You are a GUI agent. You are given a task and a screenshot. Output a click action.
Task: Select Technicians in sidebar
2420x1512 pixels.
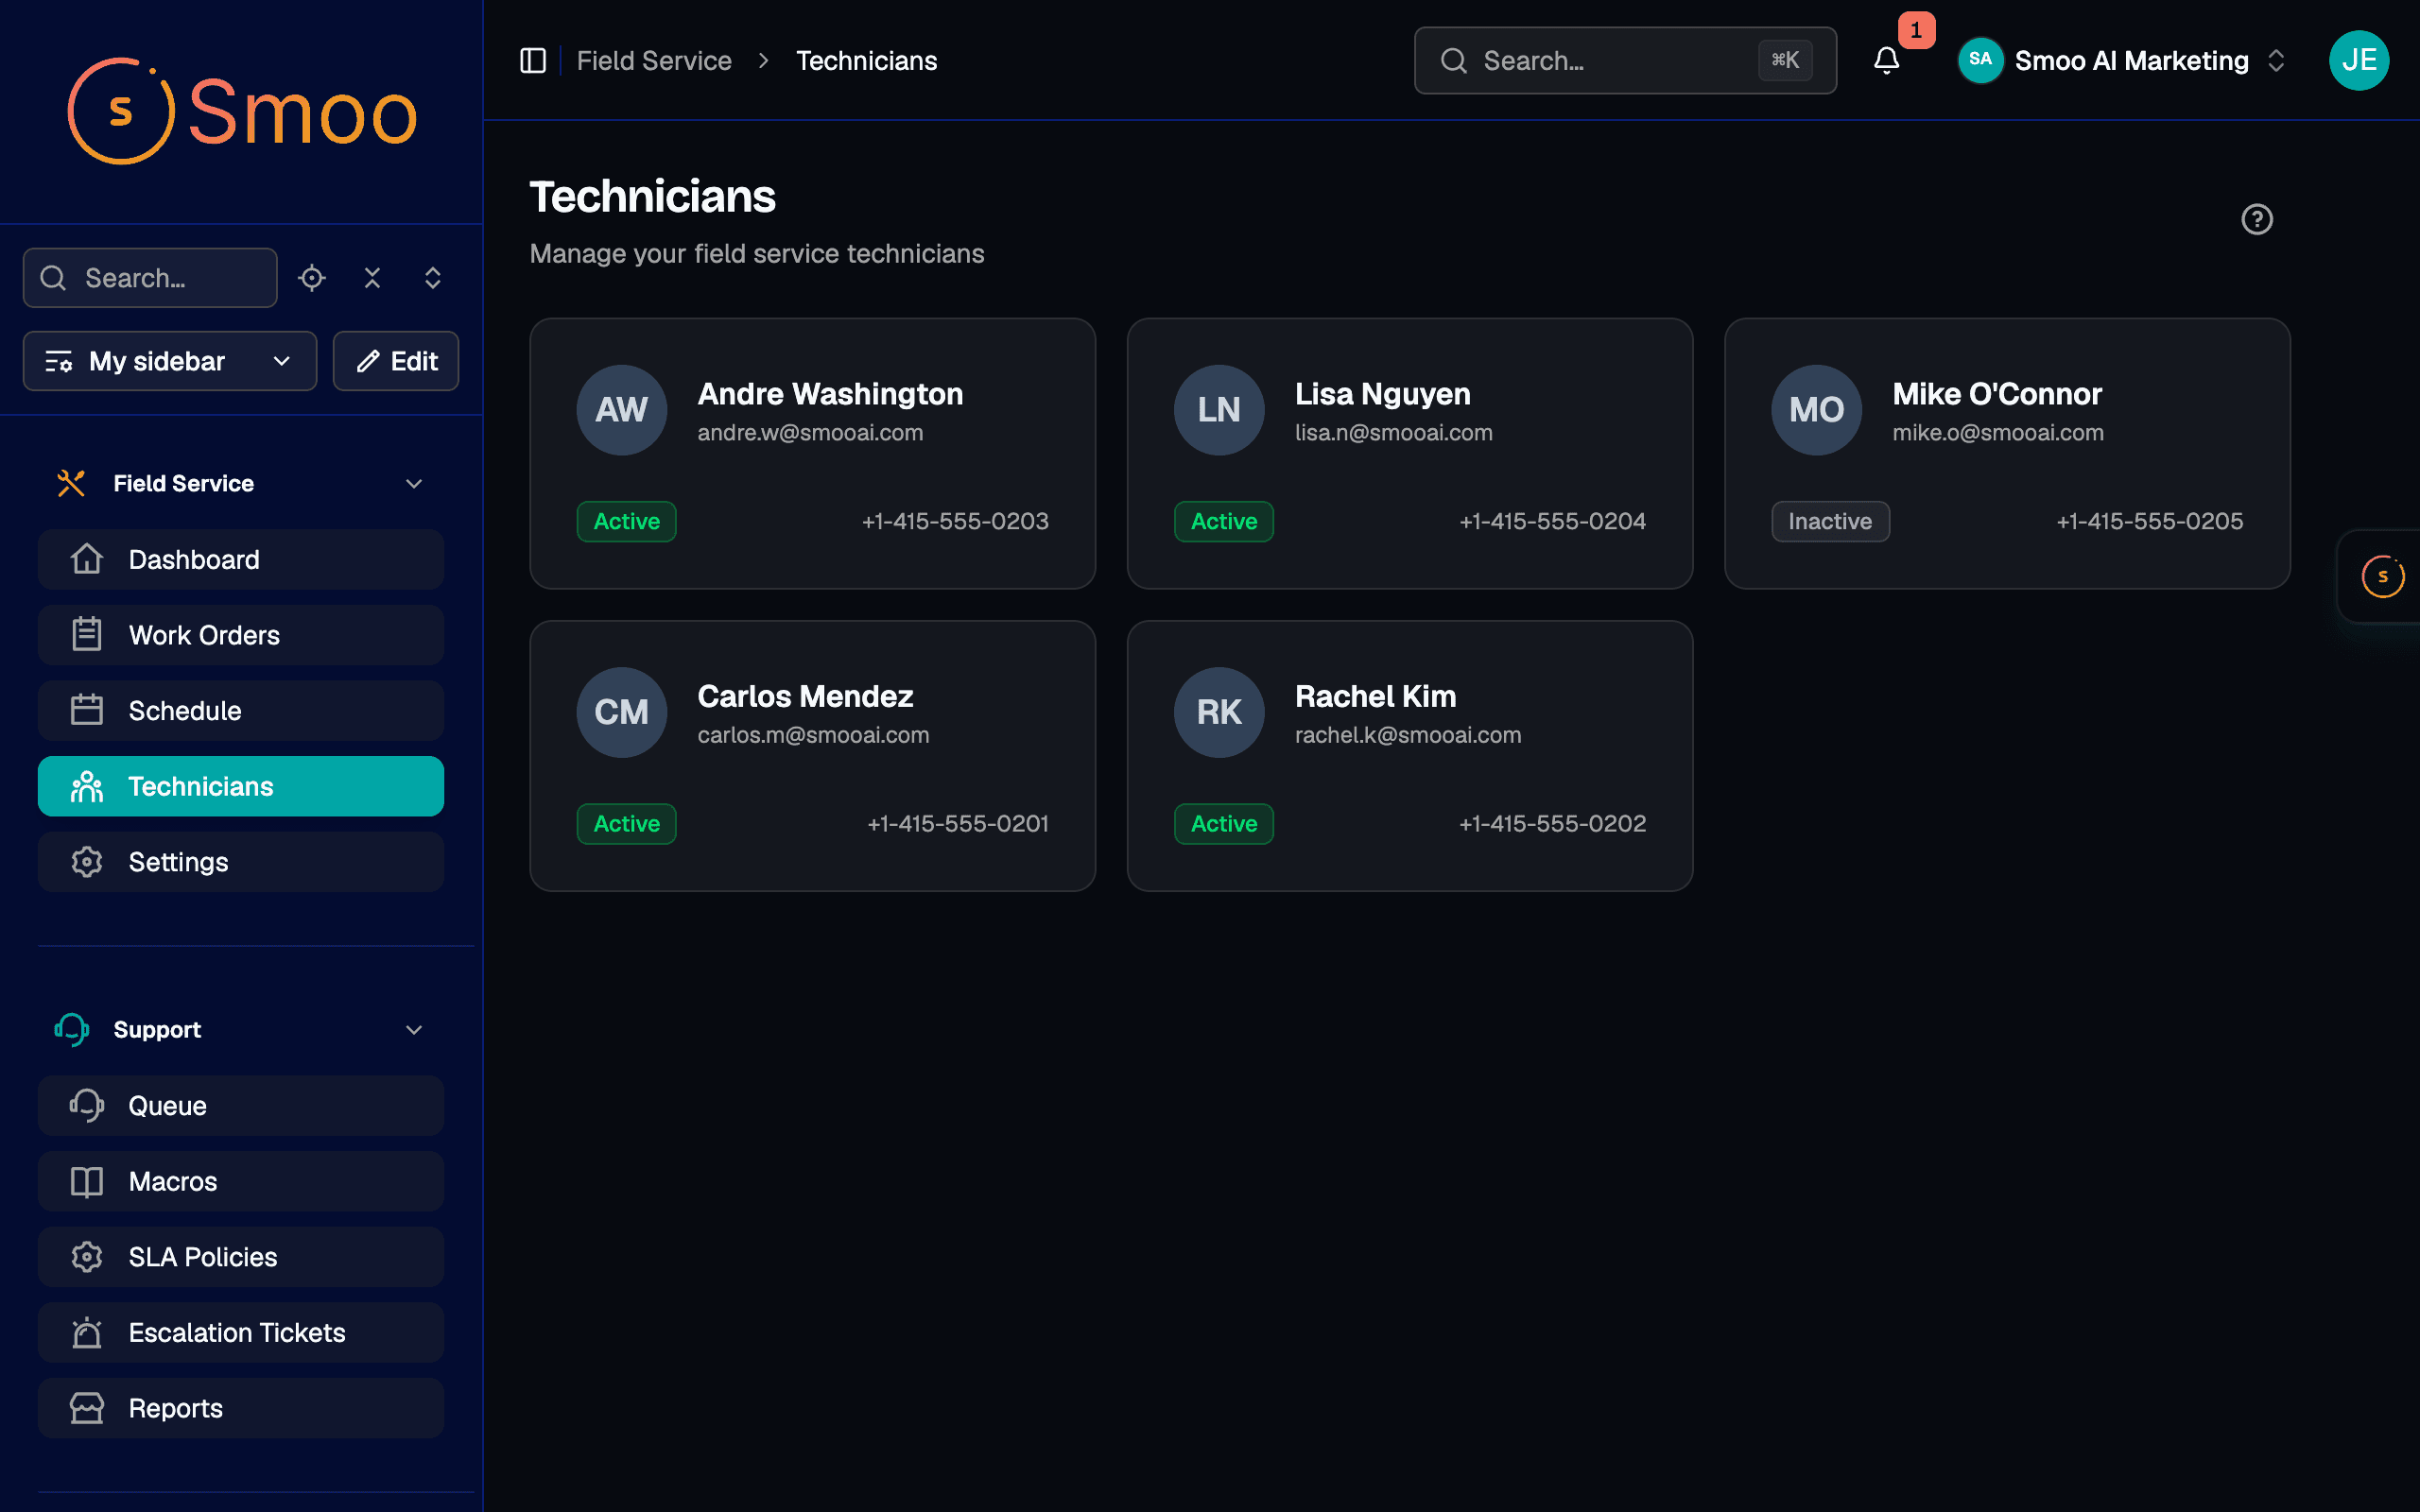click(241, 787)
